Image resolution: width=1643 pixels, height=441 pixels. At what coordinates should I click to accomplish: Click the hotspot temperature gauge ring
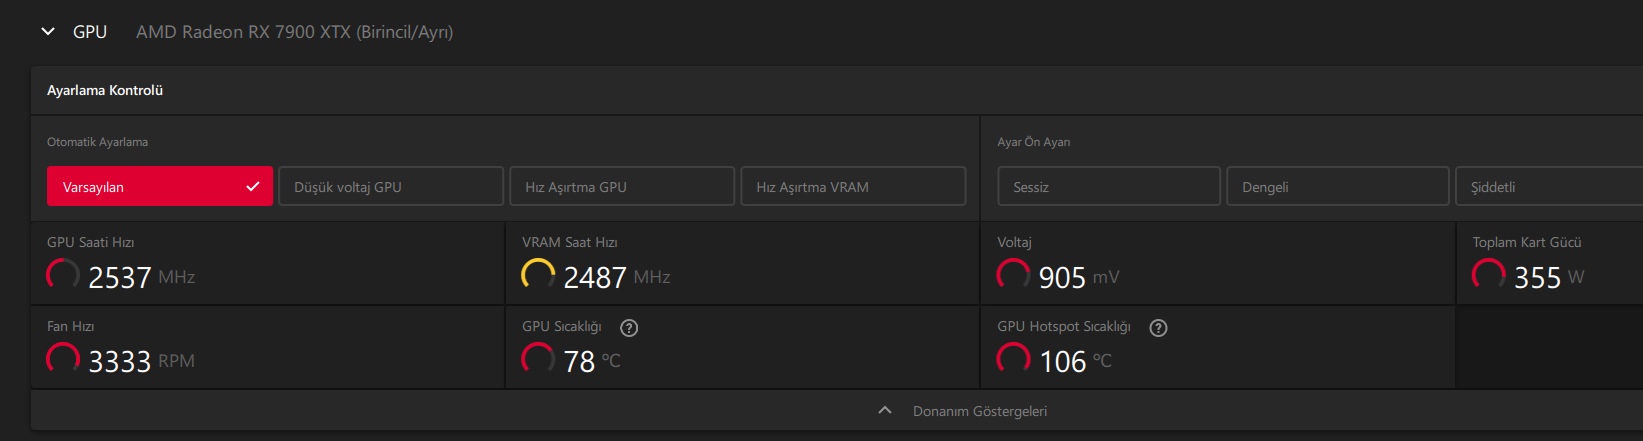pyautogui.click(x=1013, y=359)
